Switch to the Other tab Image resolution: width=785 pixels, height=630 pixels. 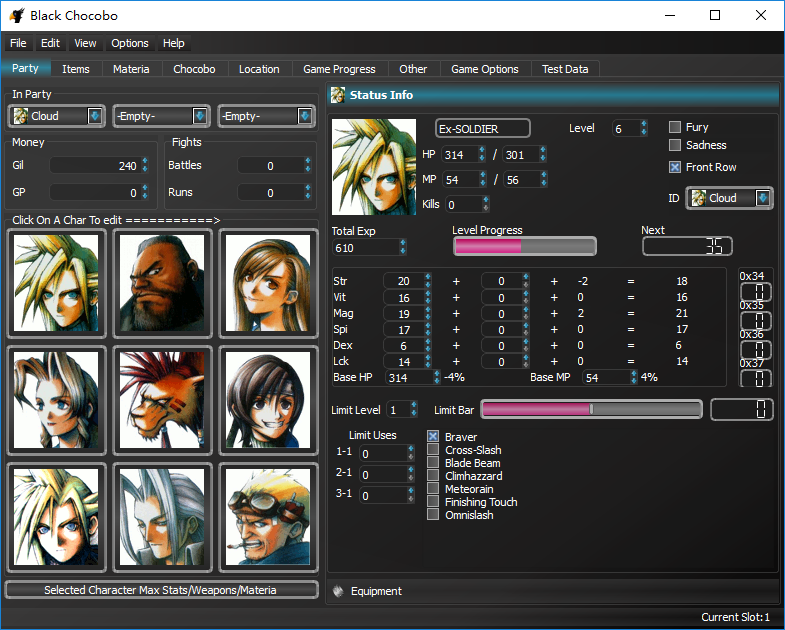[x=413, y=69]
